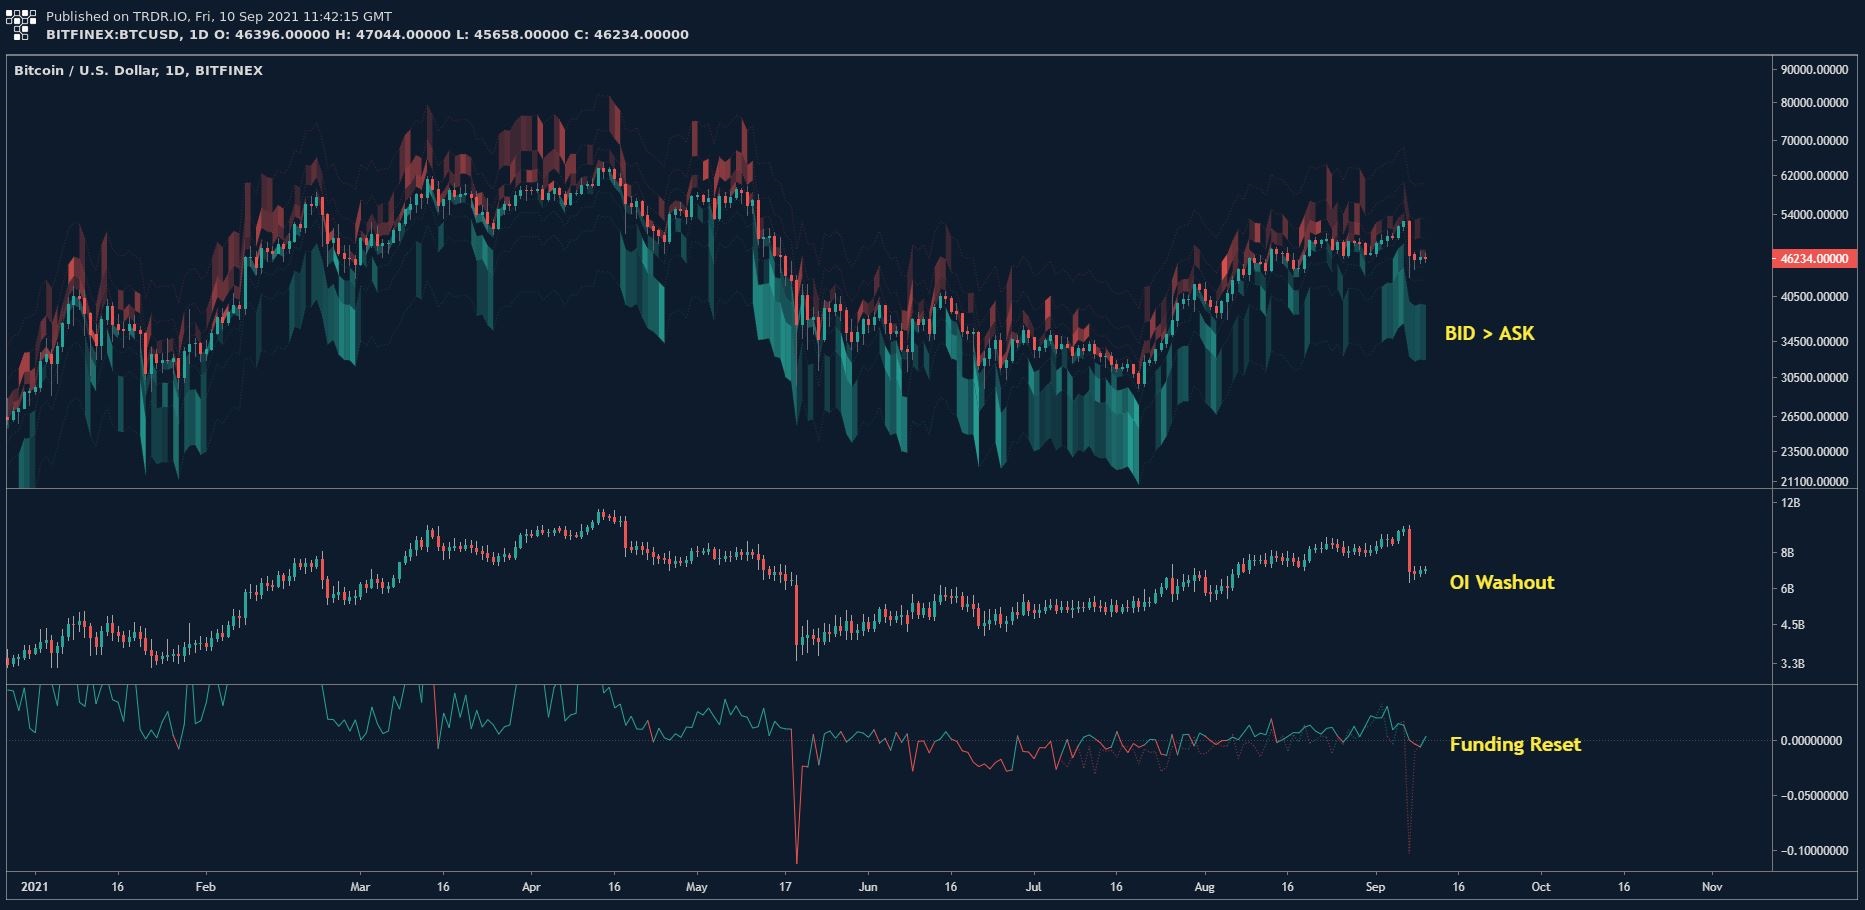Image resolution: width=1865 pixels, height=910 pixels.
Task: Click the -0.10000000 funding axis label
Action: (x=1811, y=851)
